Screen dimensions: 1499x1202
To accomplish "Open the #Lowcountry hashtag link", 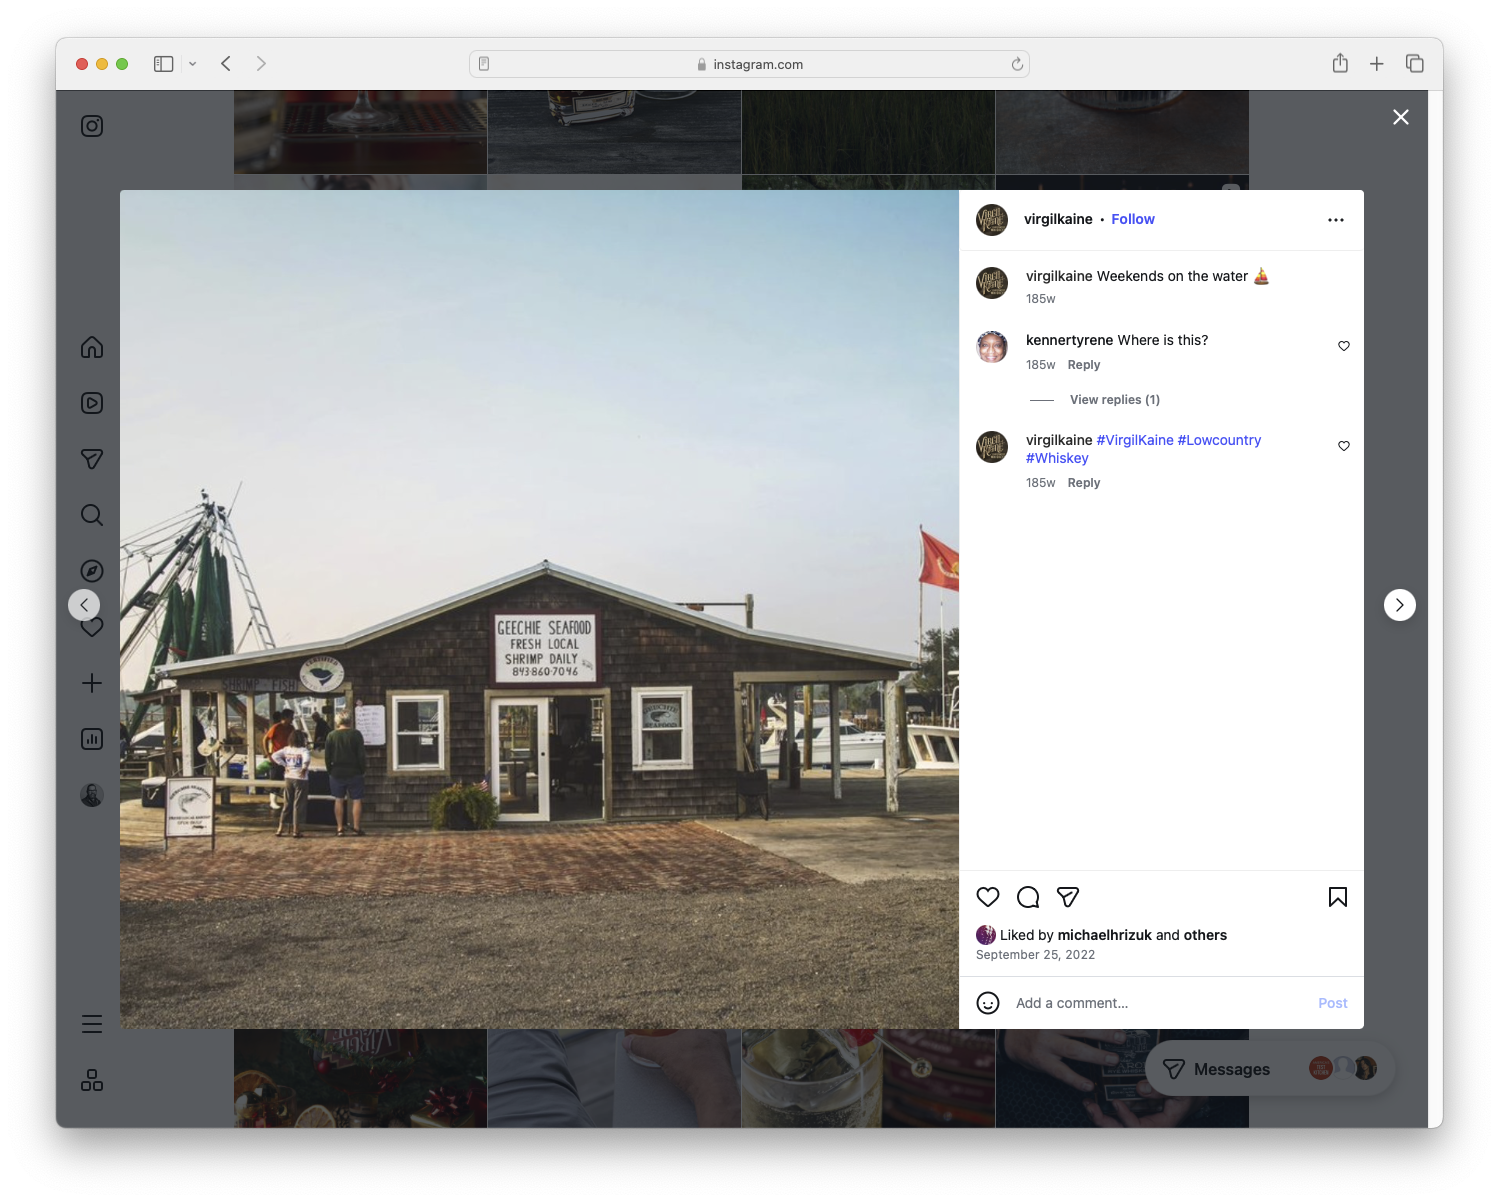I will coord(1219,440).
